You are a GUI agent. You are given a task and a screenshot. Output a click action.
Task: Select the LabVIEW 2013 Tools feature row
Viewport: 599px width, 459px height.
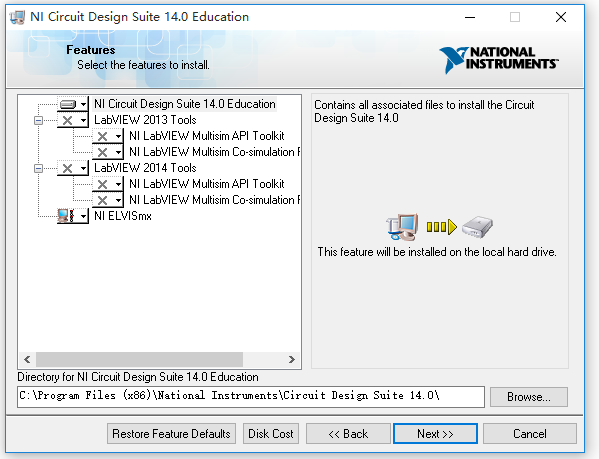point(145,120)
